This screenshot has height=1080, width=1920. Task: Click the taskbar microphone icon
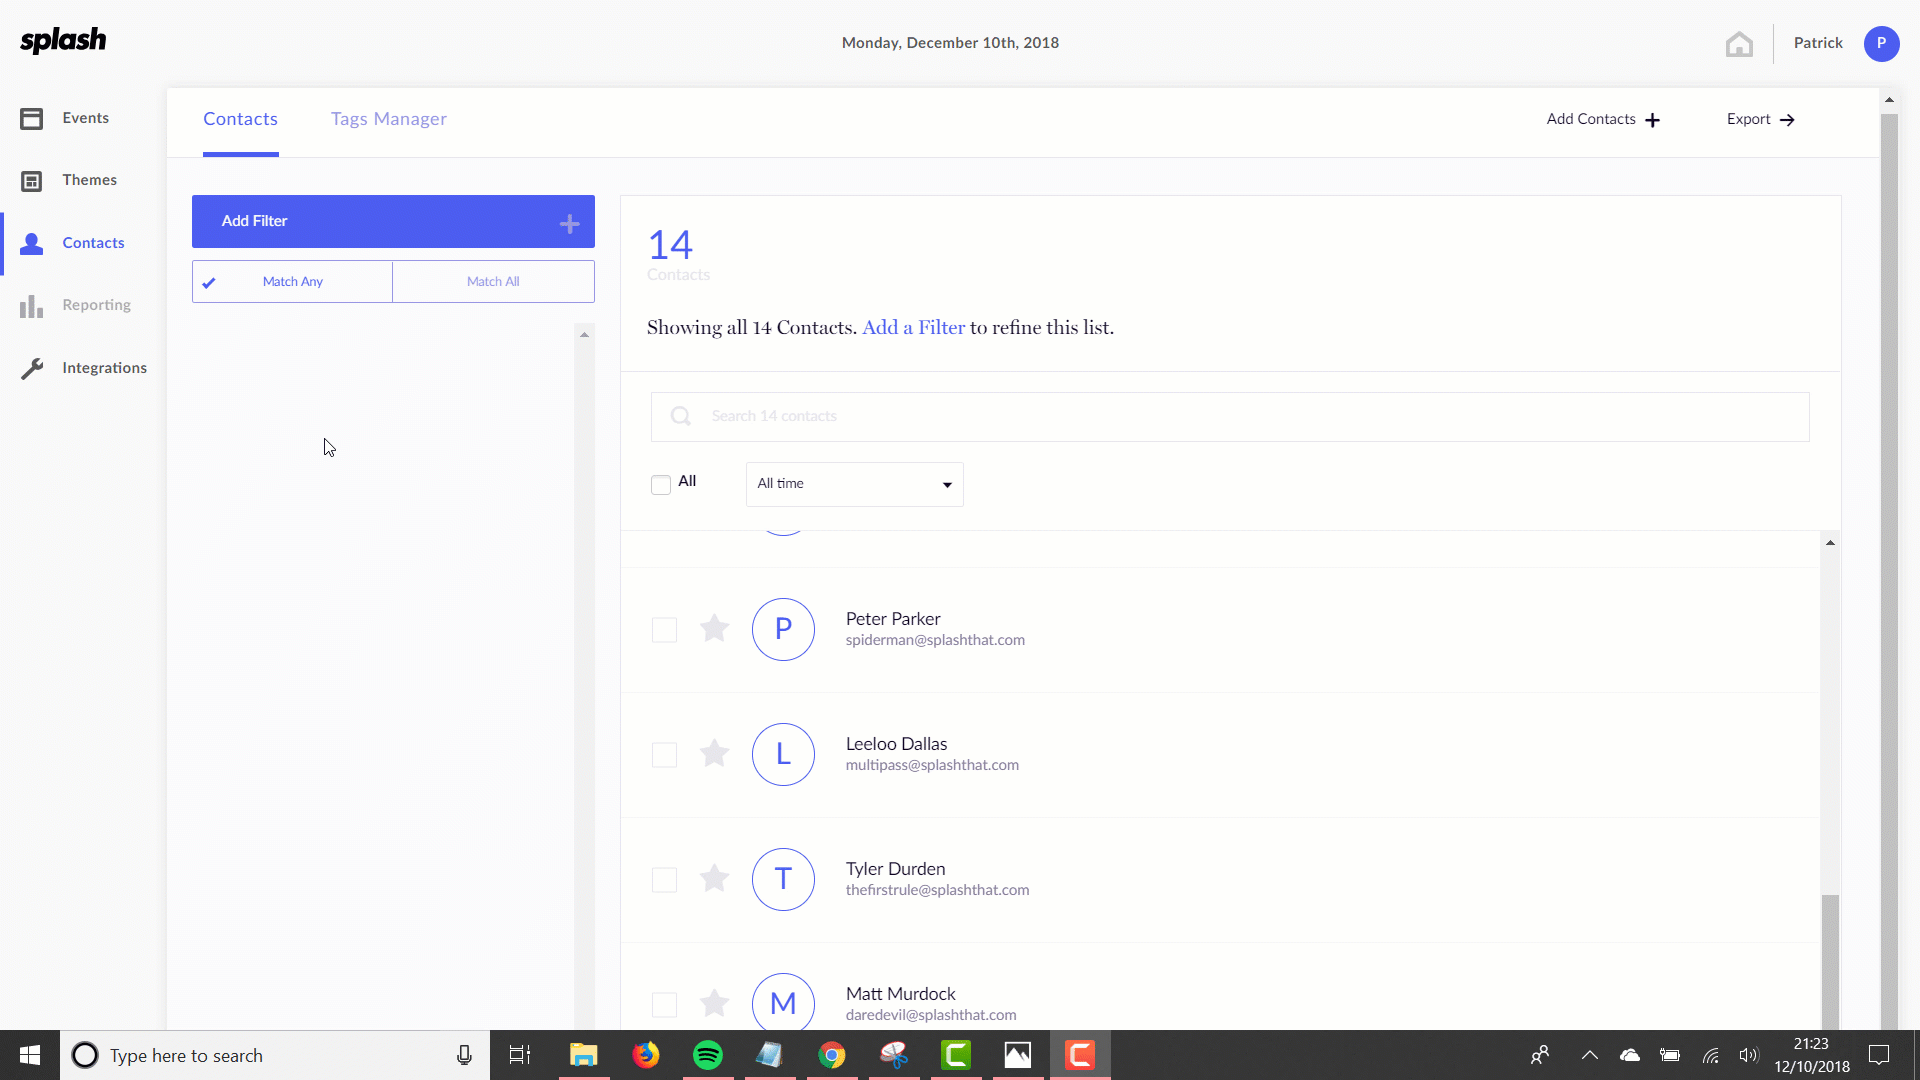pos(464,1055)
